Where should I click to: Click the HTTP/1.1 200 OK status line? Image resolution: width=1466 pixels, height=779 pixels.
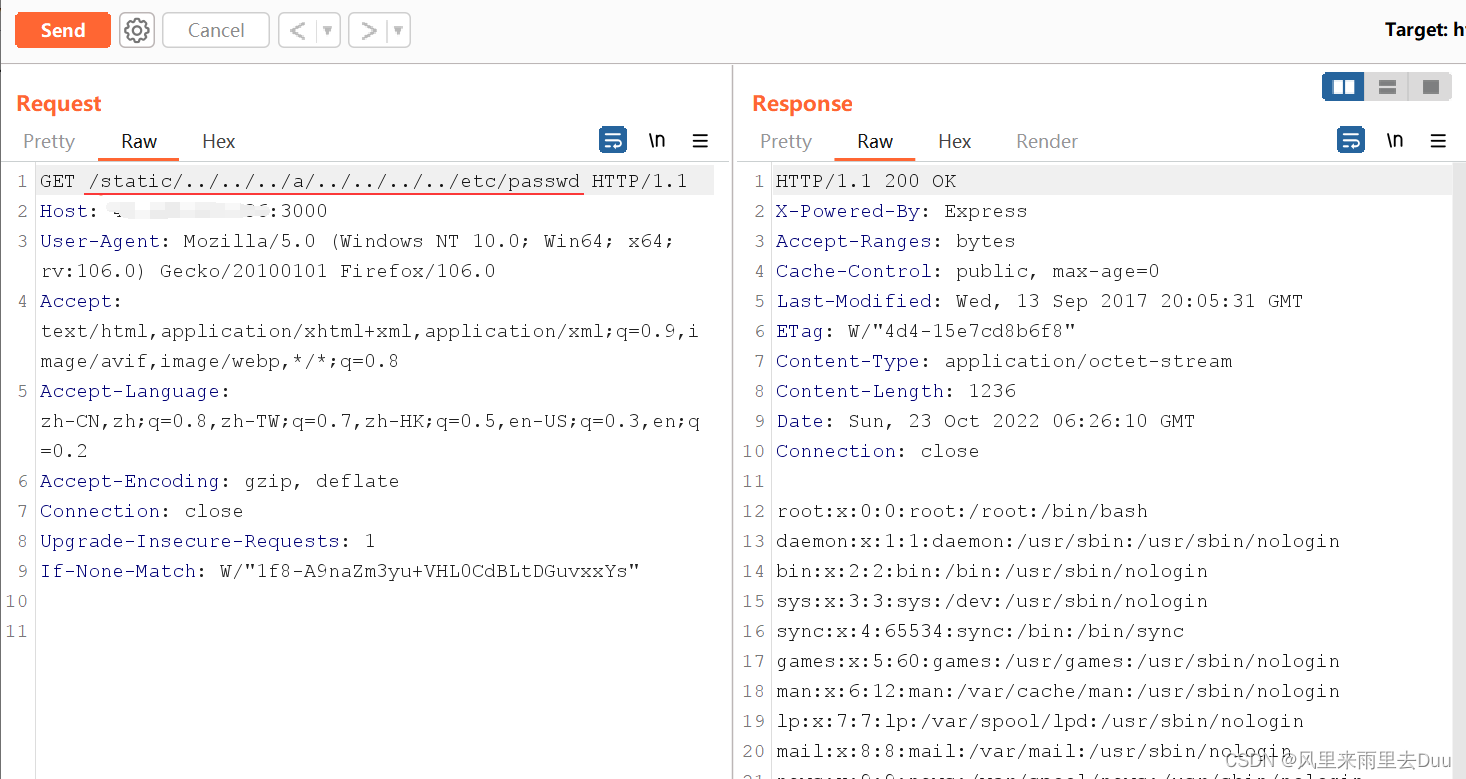[x=866, y=181]
